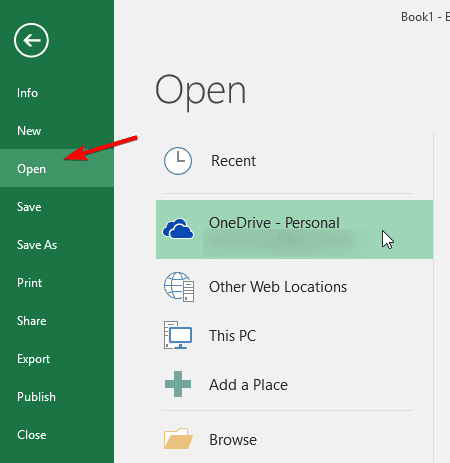Click the OneDrive cloud icon

coord(178,228)
